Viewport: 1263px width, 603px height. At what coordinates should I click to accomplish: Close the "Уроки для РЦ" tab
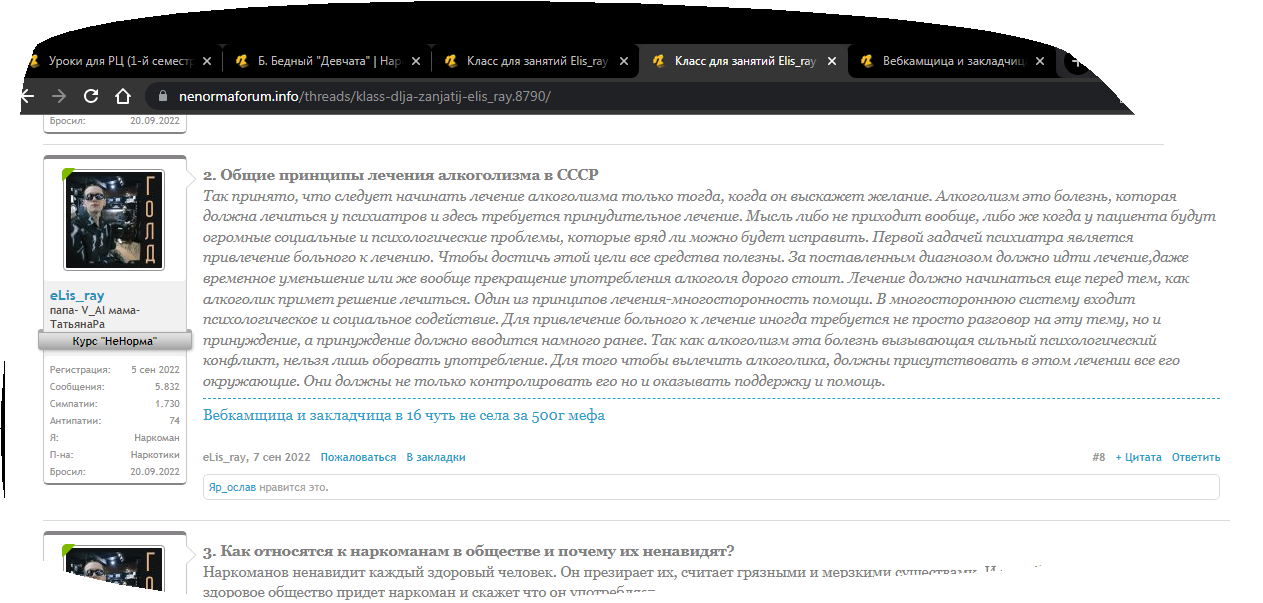[207, 61]
